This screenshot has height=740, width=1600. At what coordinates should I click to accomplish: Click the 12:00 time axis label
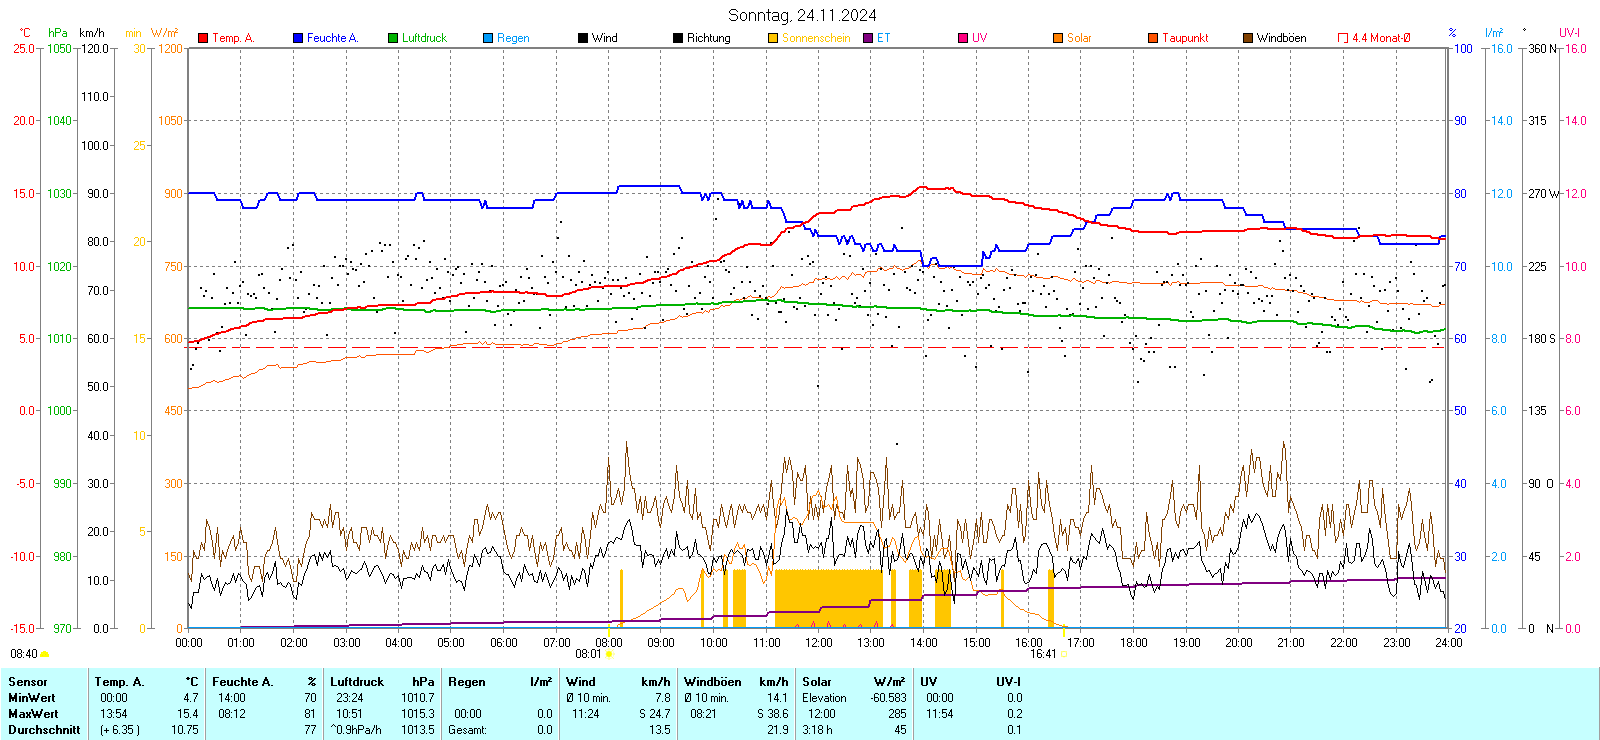819,643
